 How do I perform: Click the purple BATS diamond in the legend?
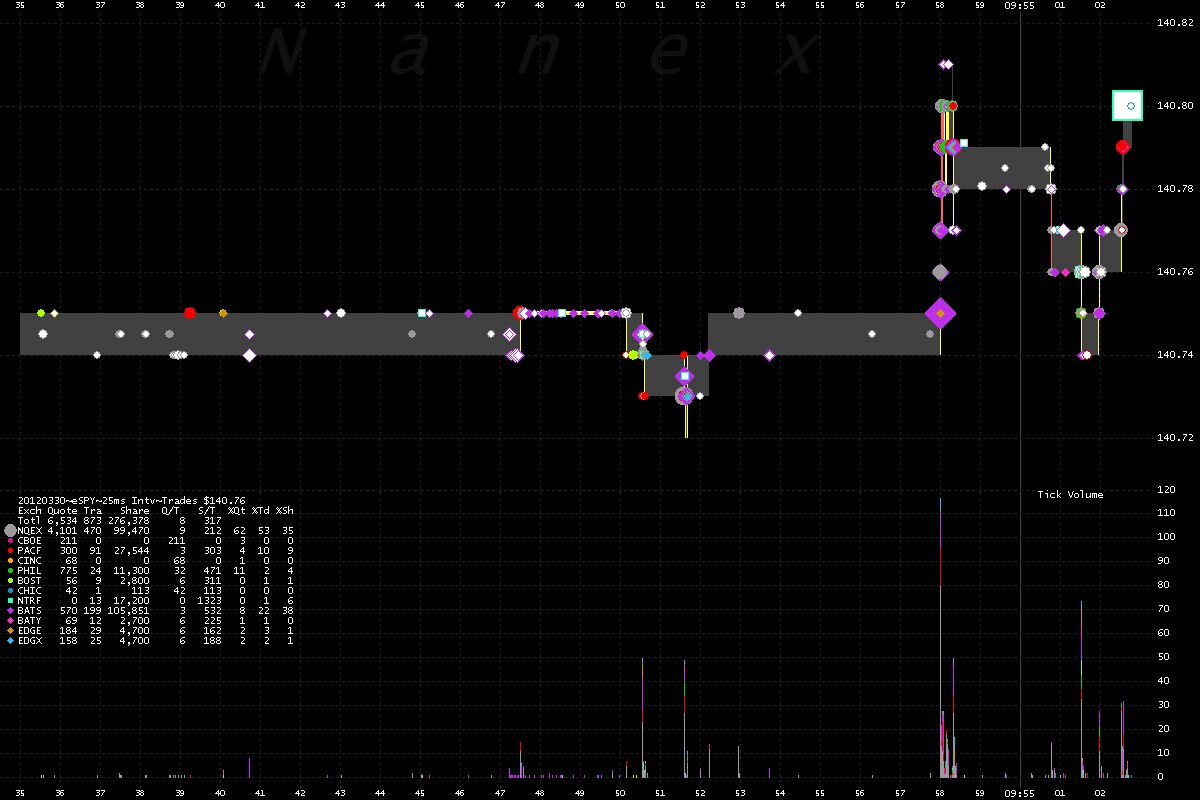click(10, 611)
